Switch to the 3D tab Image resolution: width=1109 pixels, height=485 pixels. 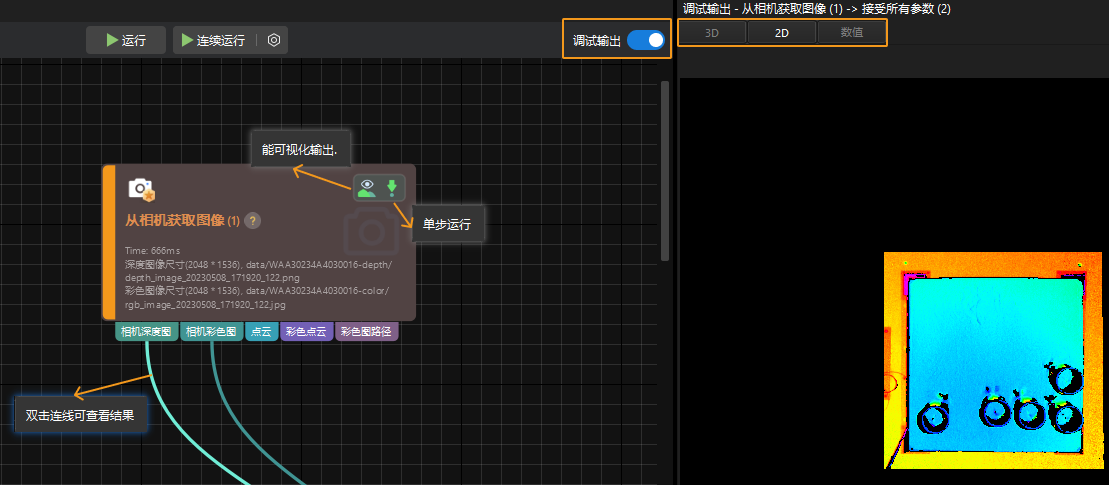click(x=711, y=33)
